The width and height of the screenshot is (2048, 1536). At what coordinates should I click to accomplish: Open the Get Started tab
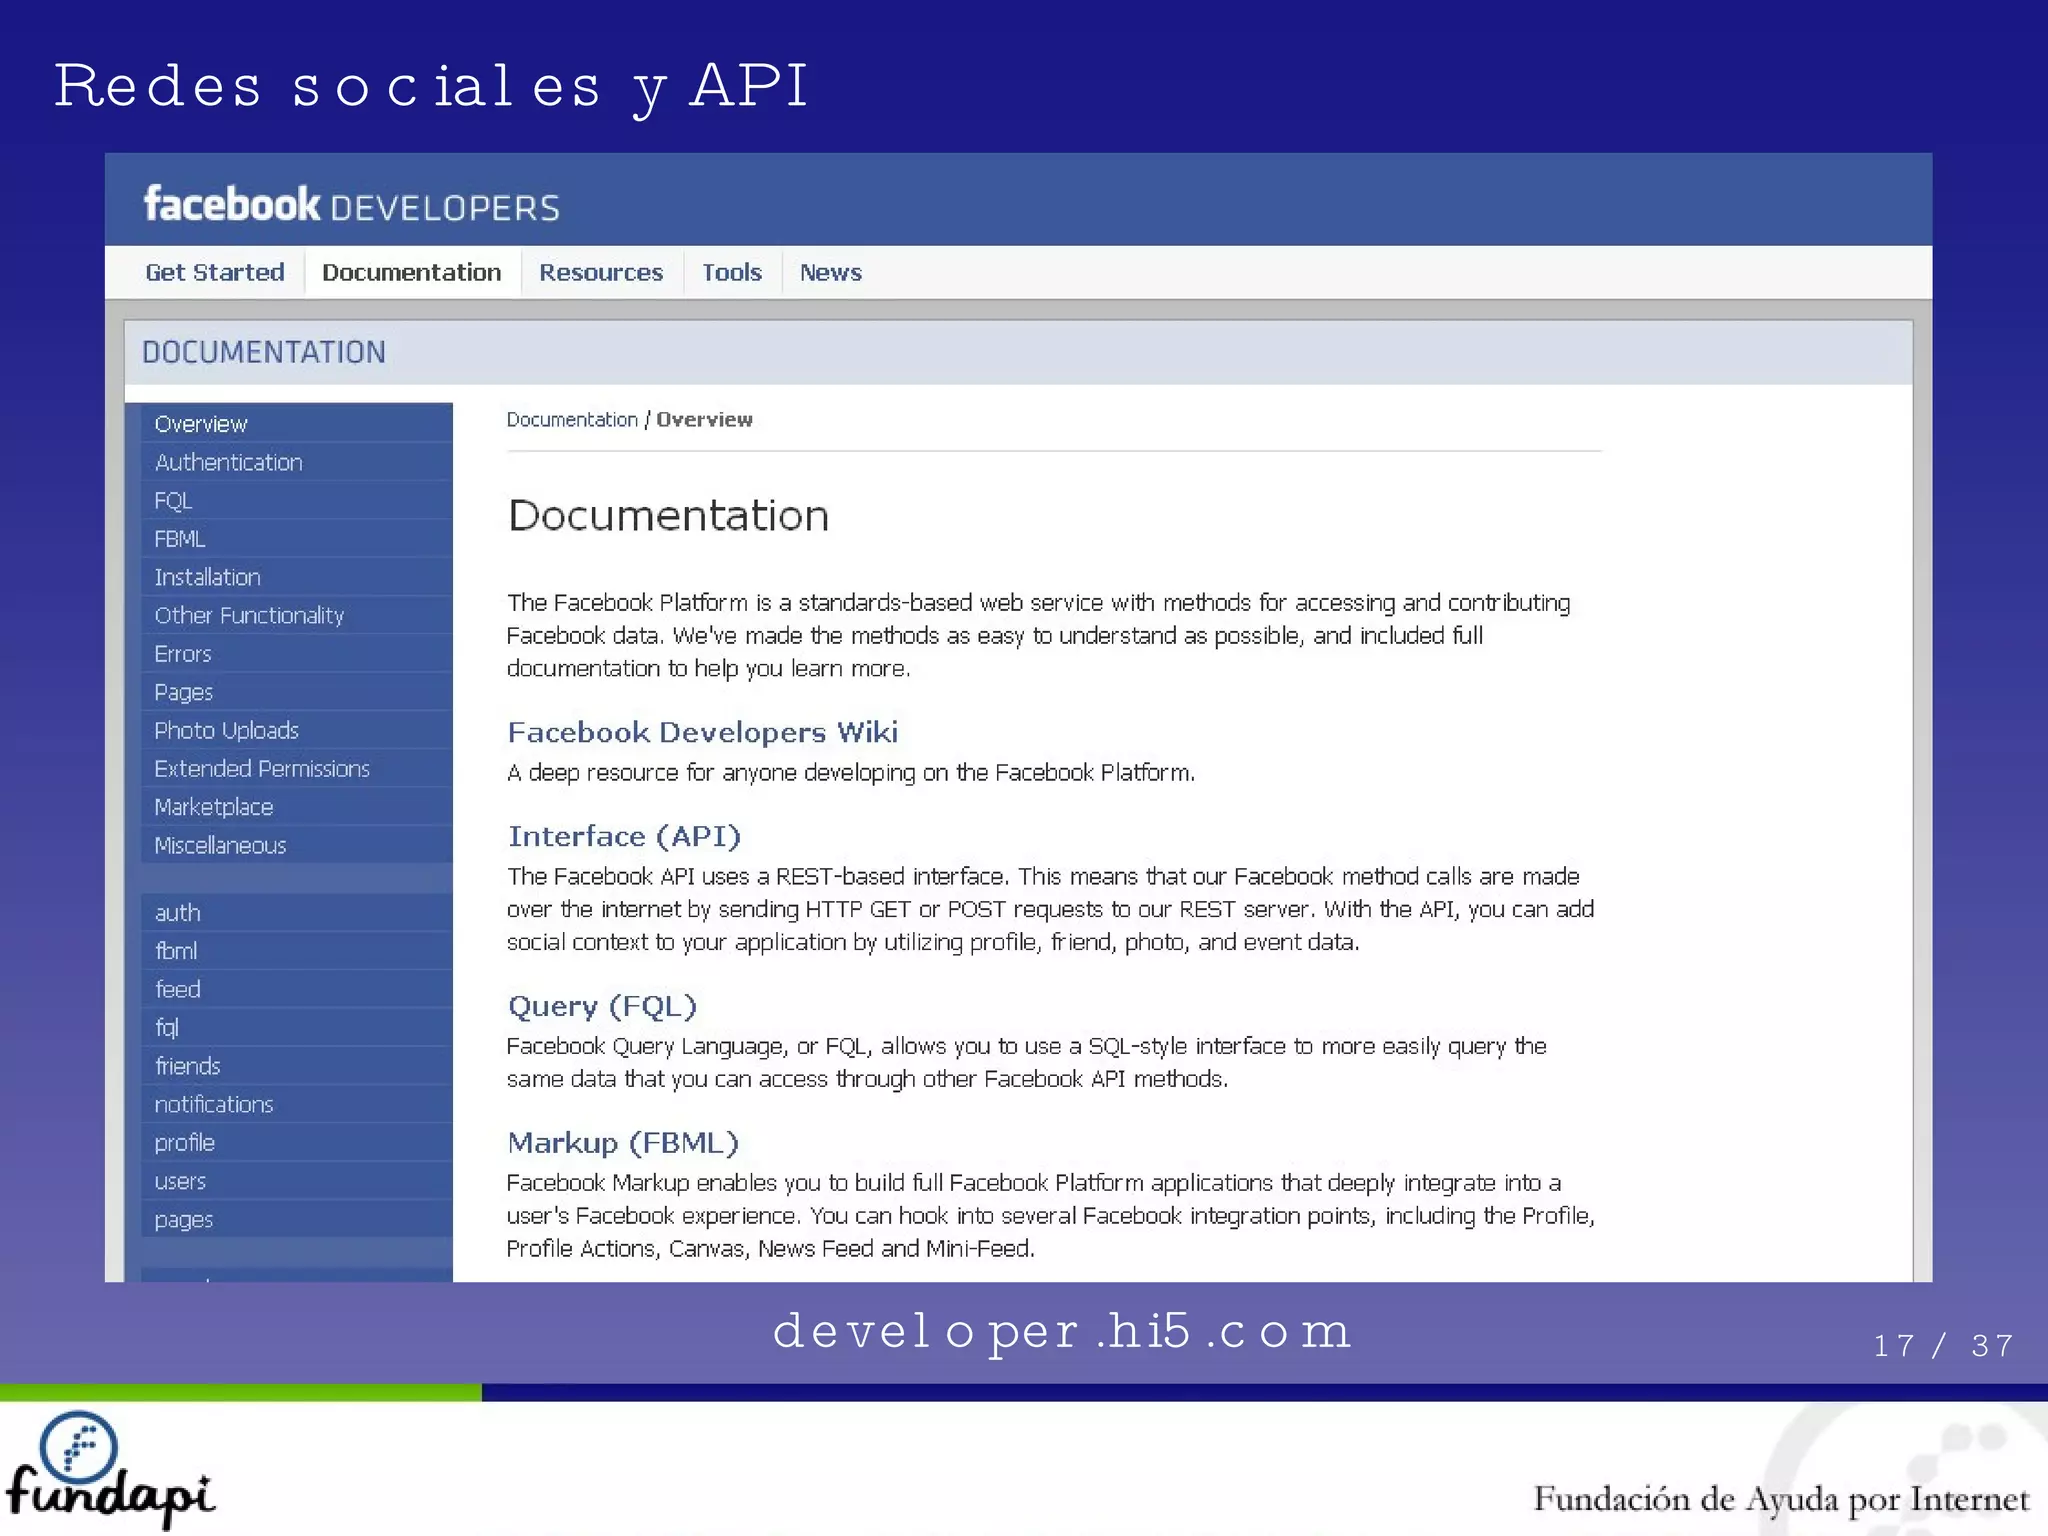(x=214, y=272)
